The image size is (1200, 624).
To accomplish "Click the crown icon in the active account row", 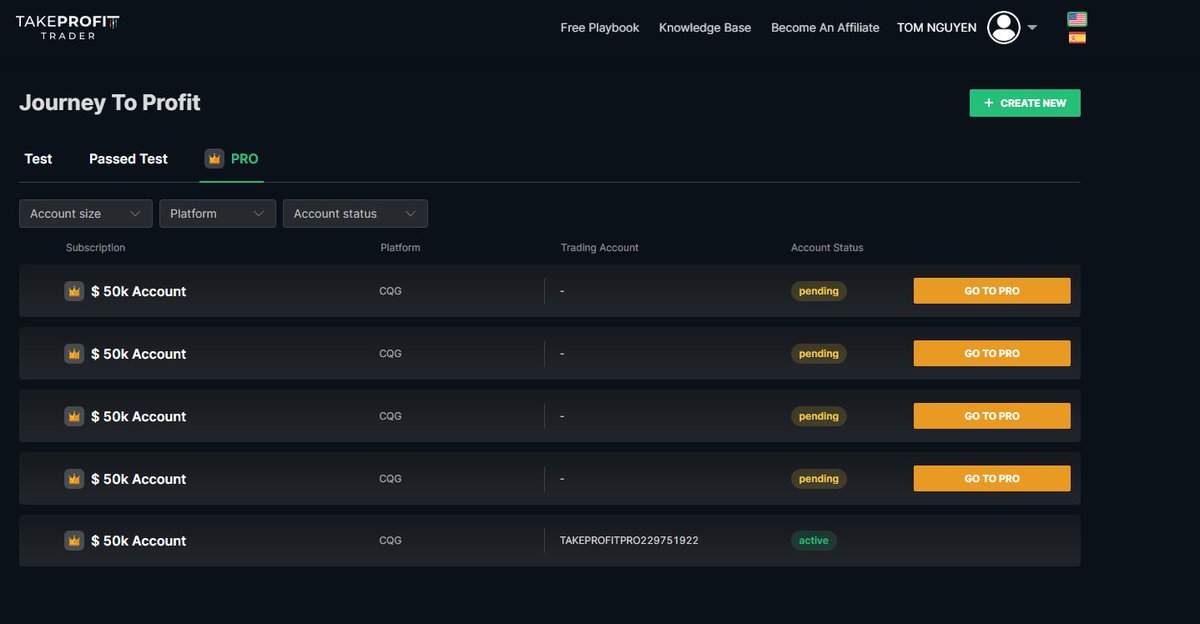I will [74, 540].
